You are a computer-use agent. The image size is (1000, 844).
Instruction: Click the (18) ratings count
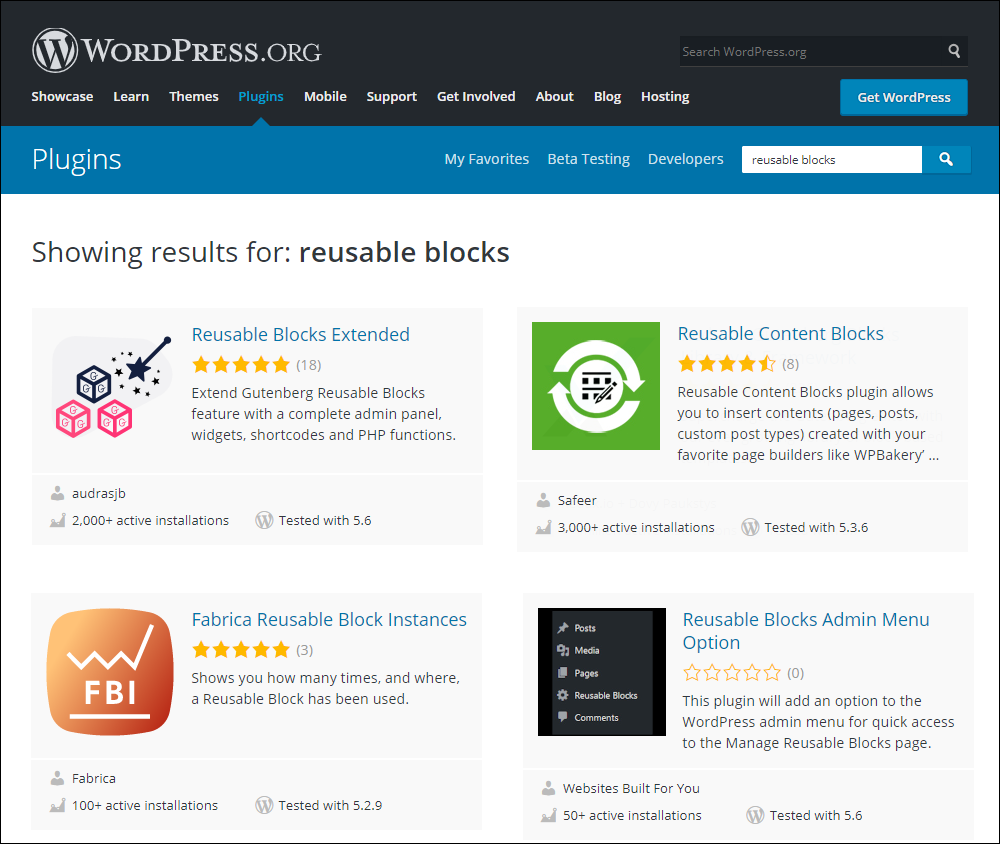(309, 365)
